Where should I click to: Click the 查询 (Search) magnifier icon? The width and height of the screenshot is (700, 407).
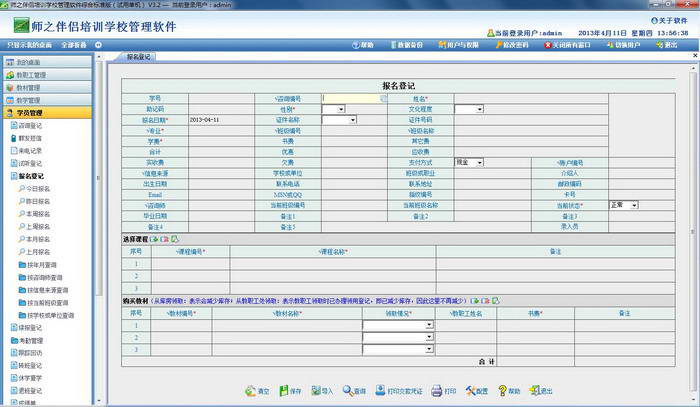(x=353, y=391)
